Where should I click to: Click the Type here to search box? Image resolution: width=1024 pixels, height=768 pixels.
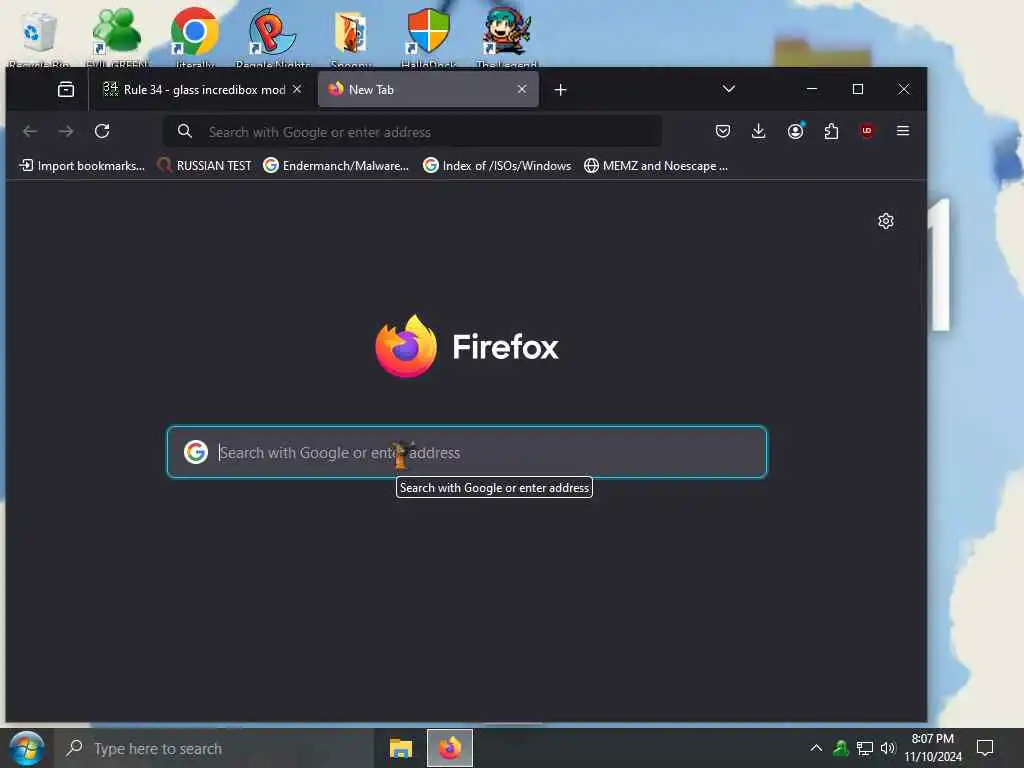point(214,748)
